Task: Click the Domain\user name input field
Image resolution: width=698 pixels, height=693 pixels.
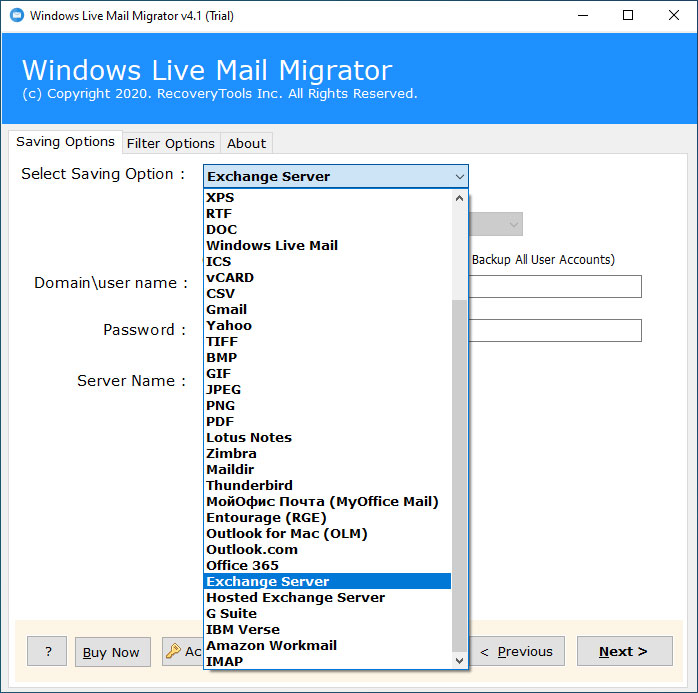Action: point(555,287)
